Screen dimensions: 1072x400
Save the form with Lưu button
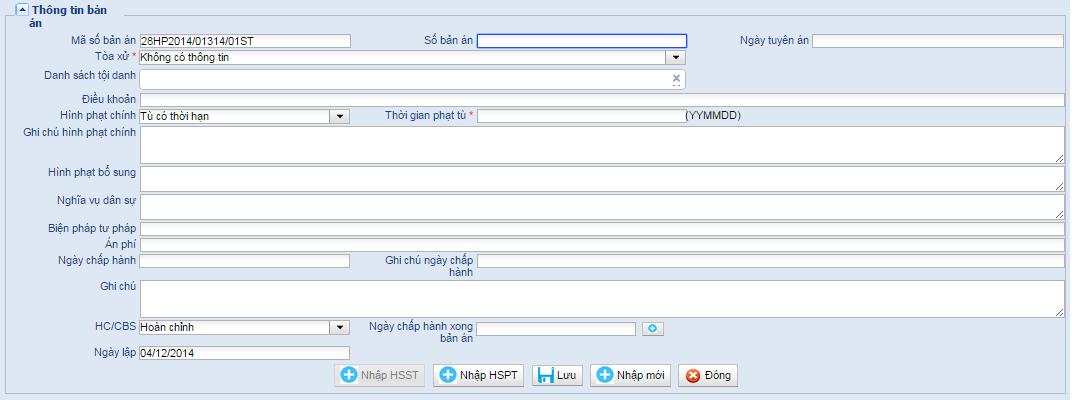[x=557, y=376]
